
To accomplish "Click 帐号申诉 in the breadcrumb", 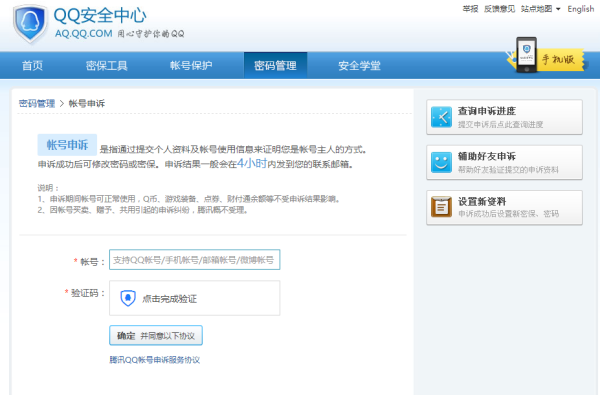I will coord(86,103).
